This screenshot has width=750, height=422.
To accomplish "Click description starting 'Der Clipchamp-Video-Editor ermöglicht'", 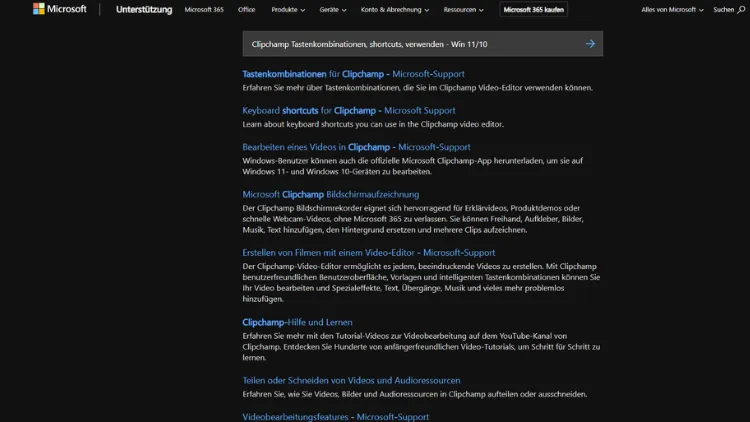I will [421, 283].
